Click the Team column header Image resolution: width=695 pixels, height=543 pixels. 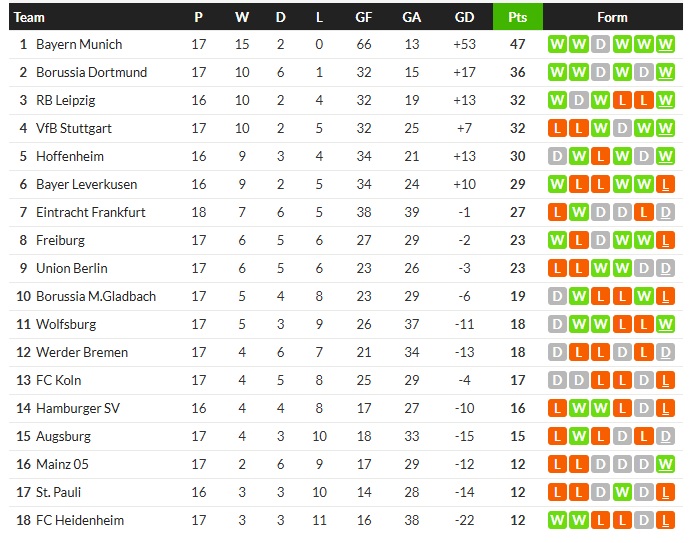30,17
